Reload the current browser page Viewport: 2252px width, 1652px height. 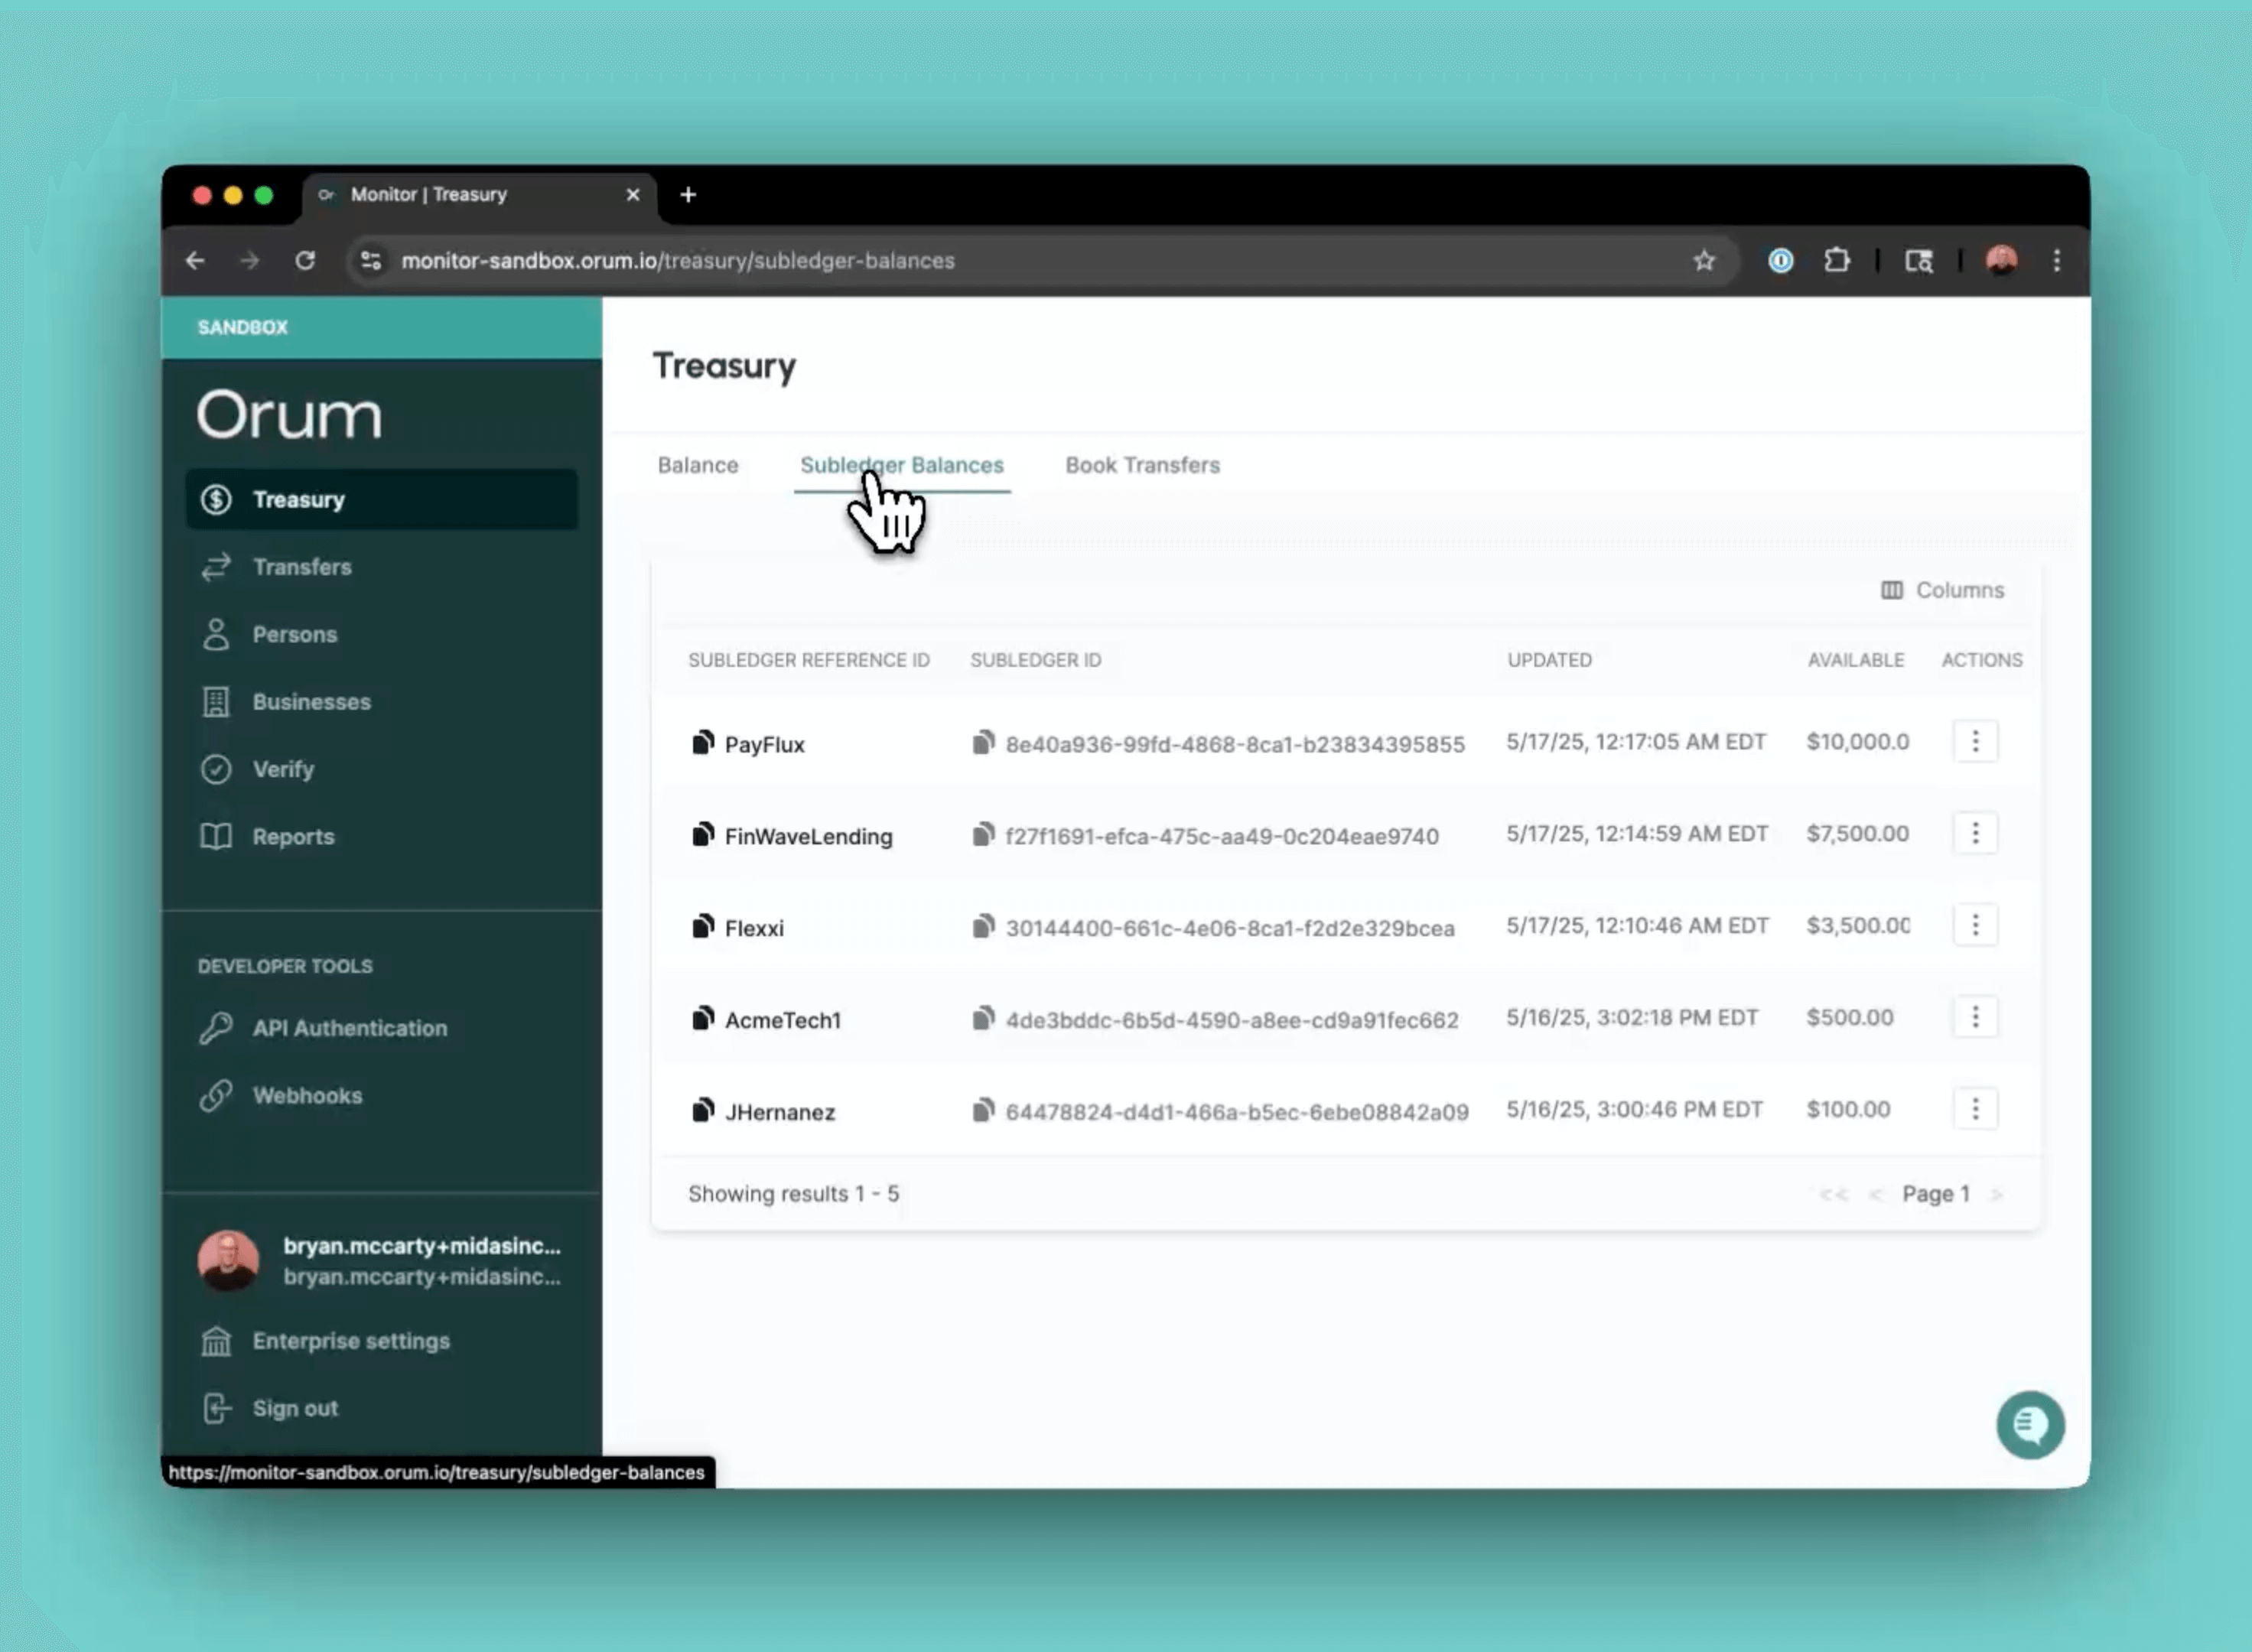point(305,261)
